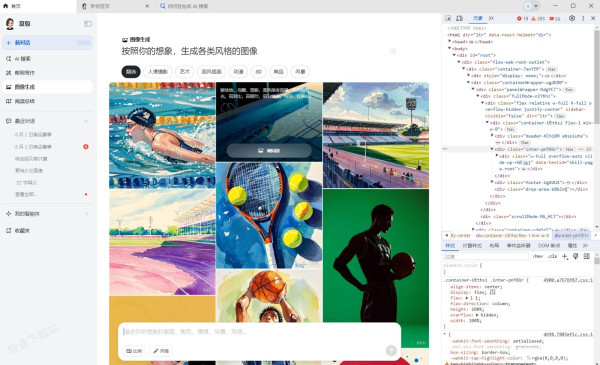Open the swimmer illustration thumbnail
This screenshot has width=600, height=365.
pyautogui.click(x=162, y=135)
